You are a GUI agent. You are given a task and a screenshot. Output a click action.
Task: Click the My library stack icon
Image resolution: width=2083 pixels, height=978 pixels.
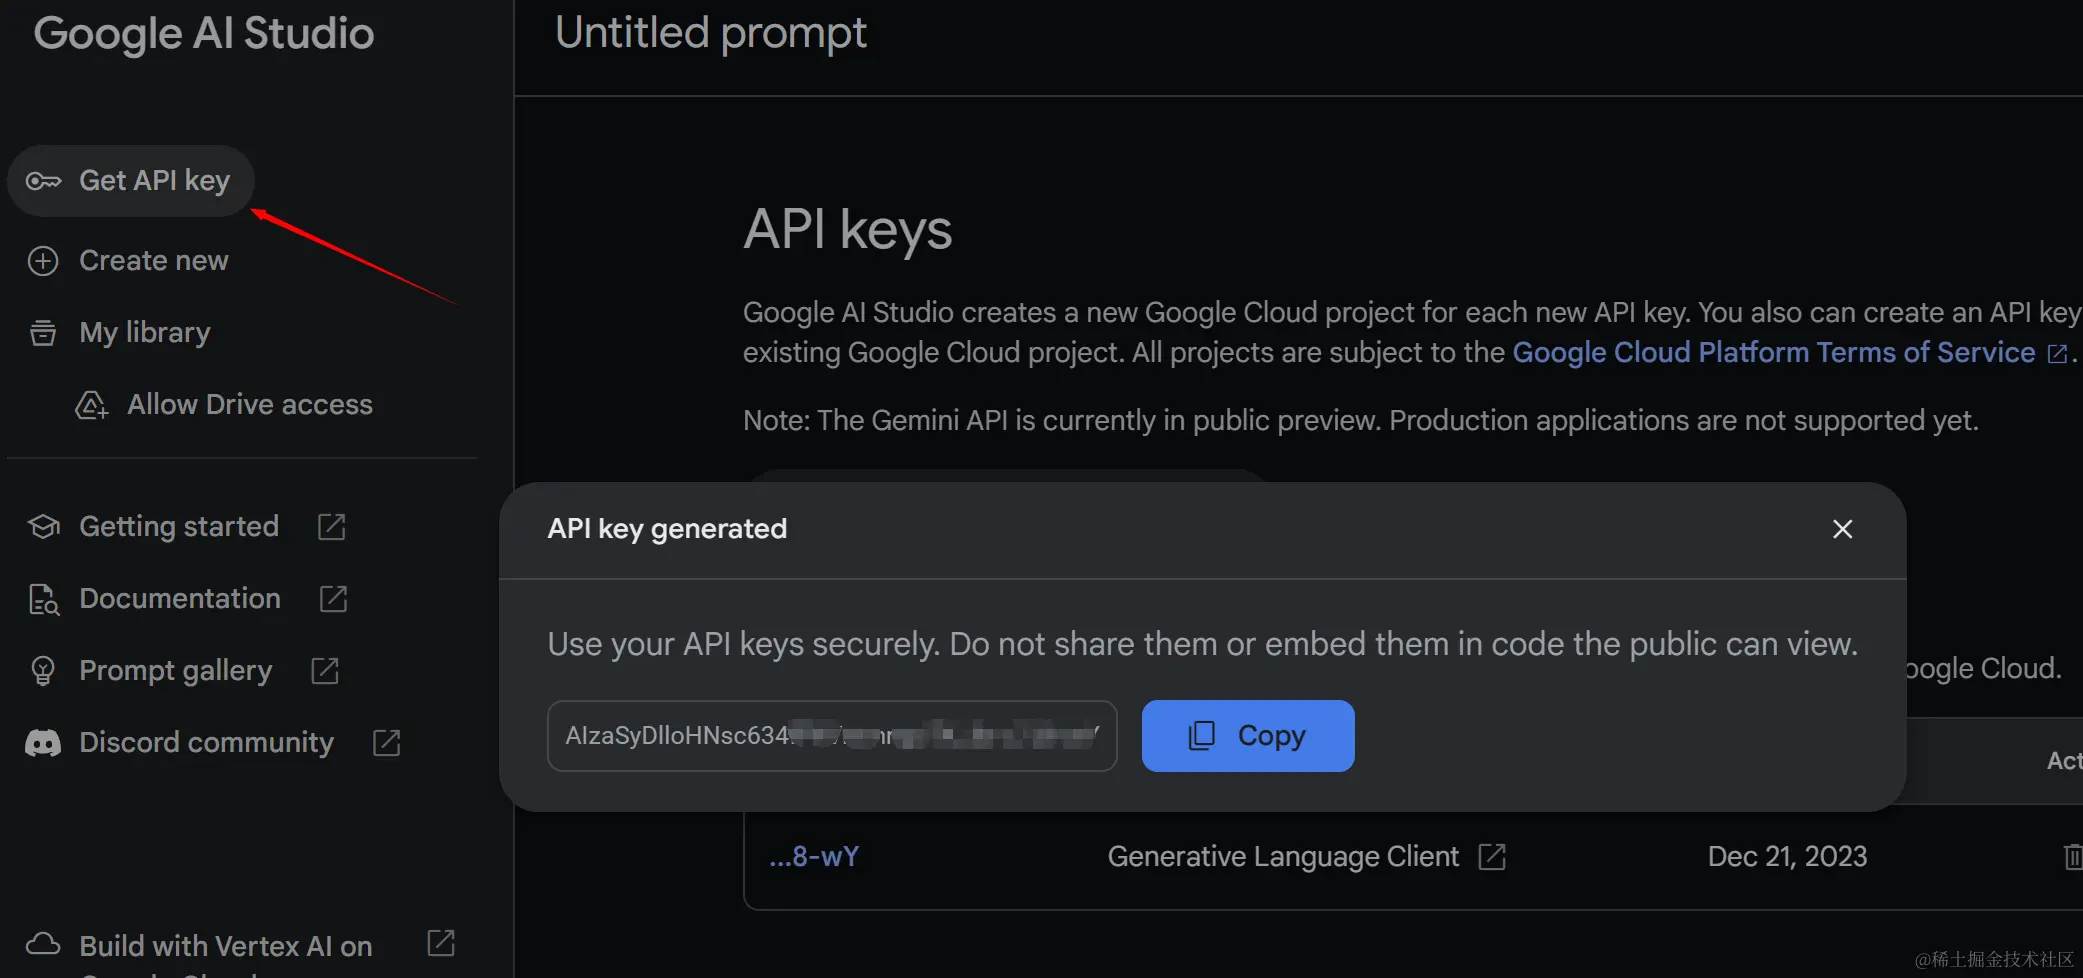click(43, 333)
